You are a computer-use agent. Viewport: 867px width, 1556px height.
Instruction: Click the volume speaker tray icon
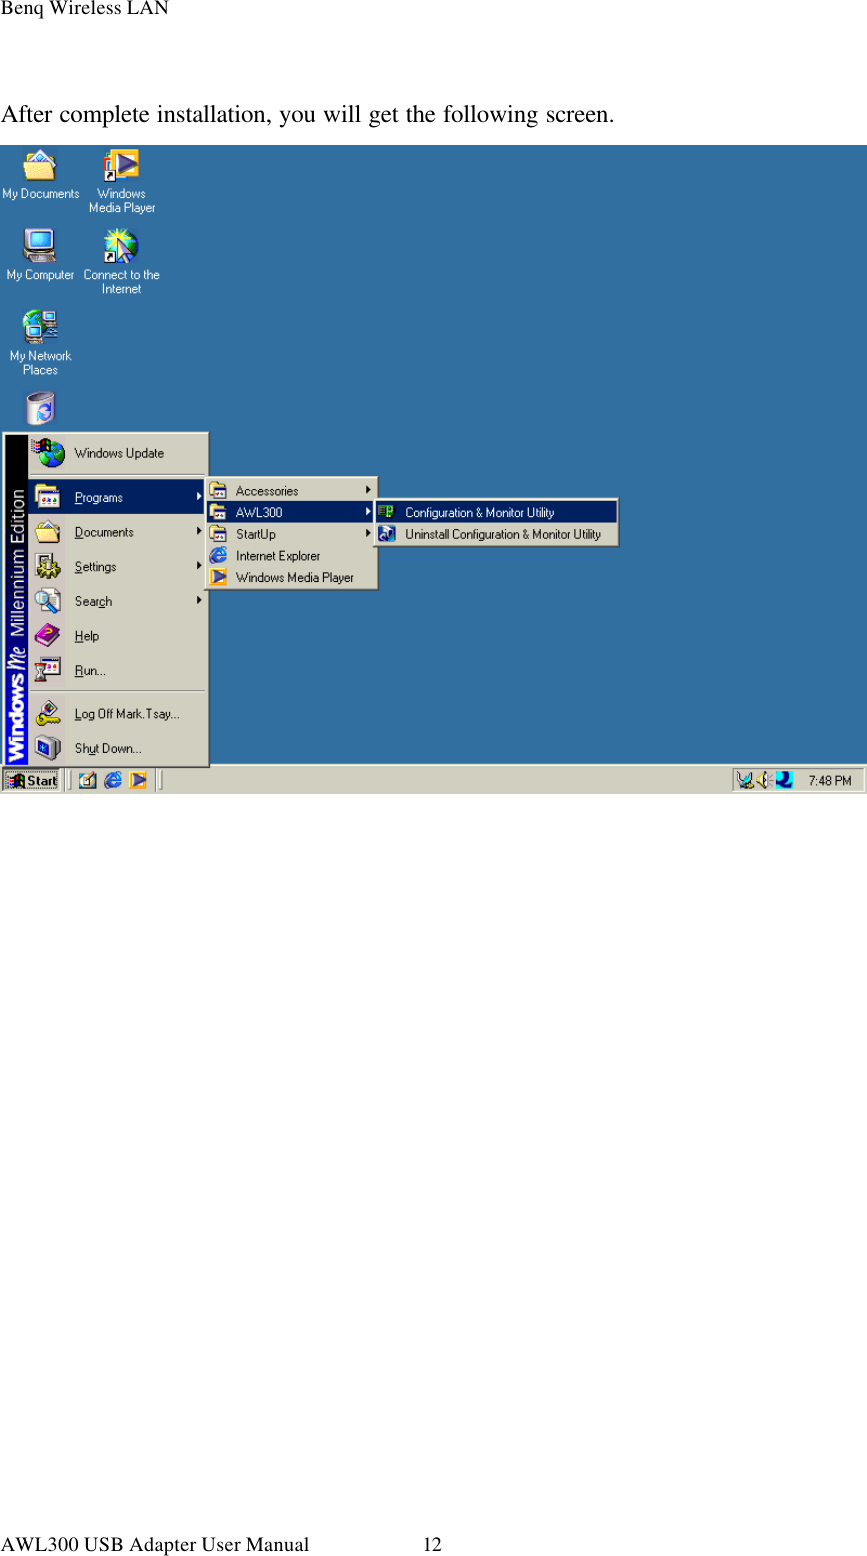tap(764, 780)
